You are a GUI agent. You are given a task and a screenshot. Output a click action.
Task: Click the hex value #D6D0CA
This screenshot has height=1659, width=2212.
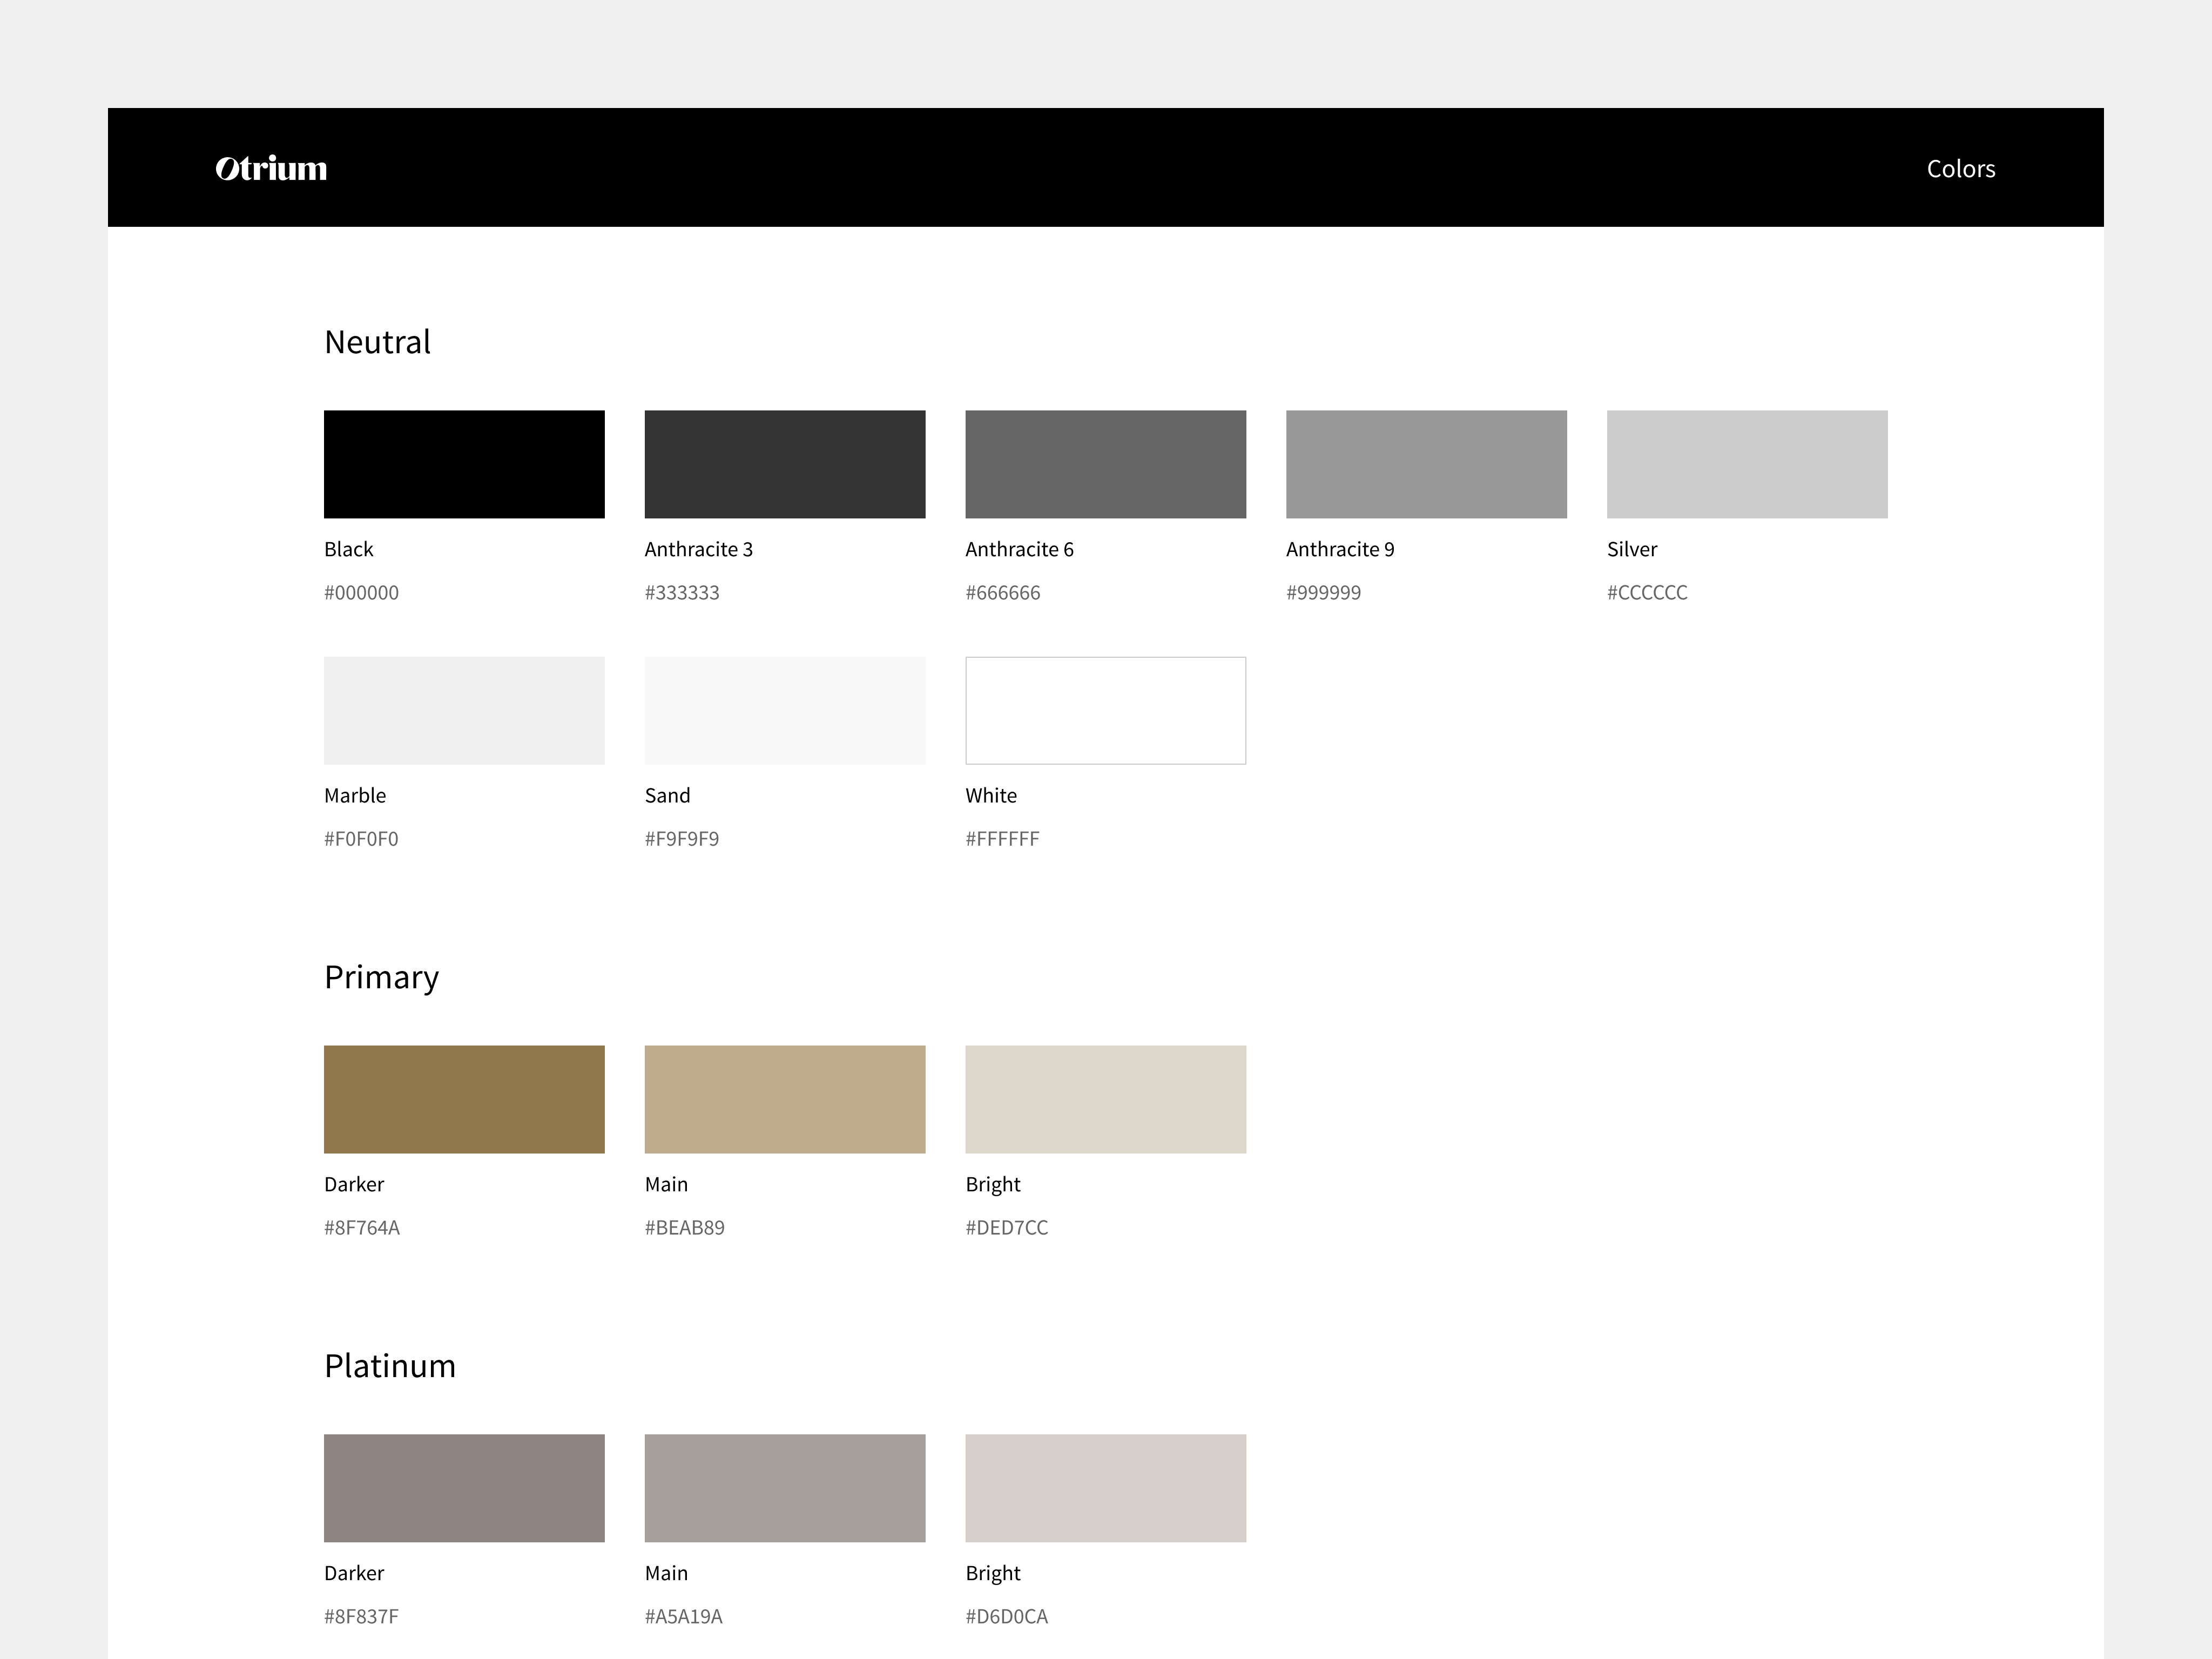1007,1616
